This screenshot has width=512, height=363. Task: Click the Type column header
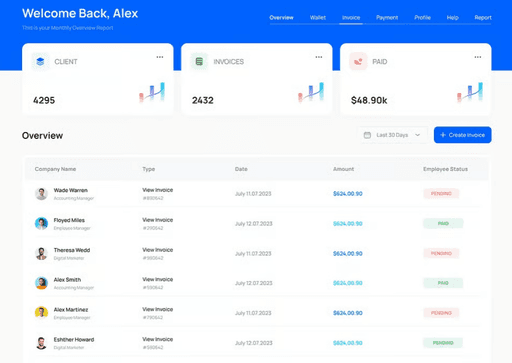point(149,169)
